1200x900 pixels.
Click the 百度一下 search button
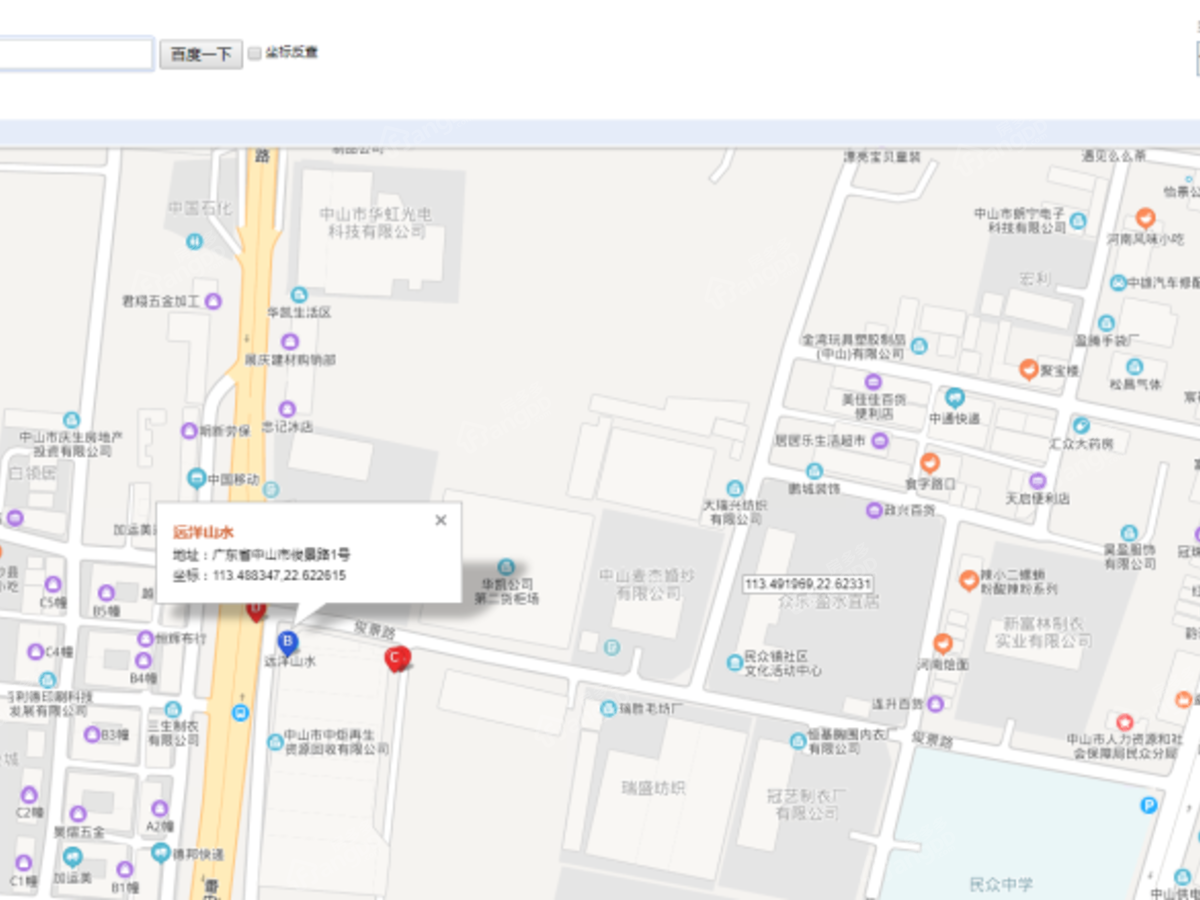point(200,53)
